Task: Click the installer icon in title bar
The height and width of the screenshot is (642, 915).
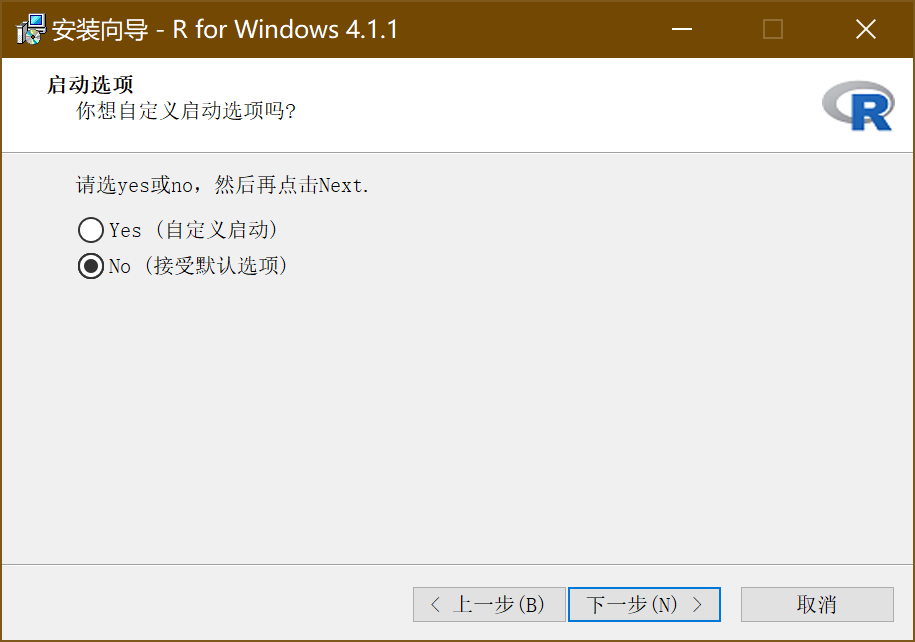Action: [x=30, y=29]
